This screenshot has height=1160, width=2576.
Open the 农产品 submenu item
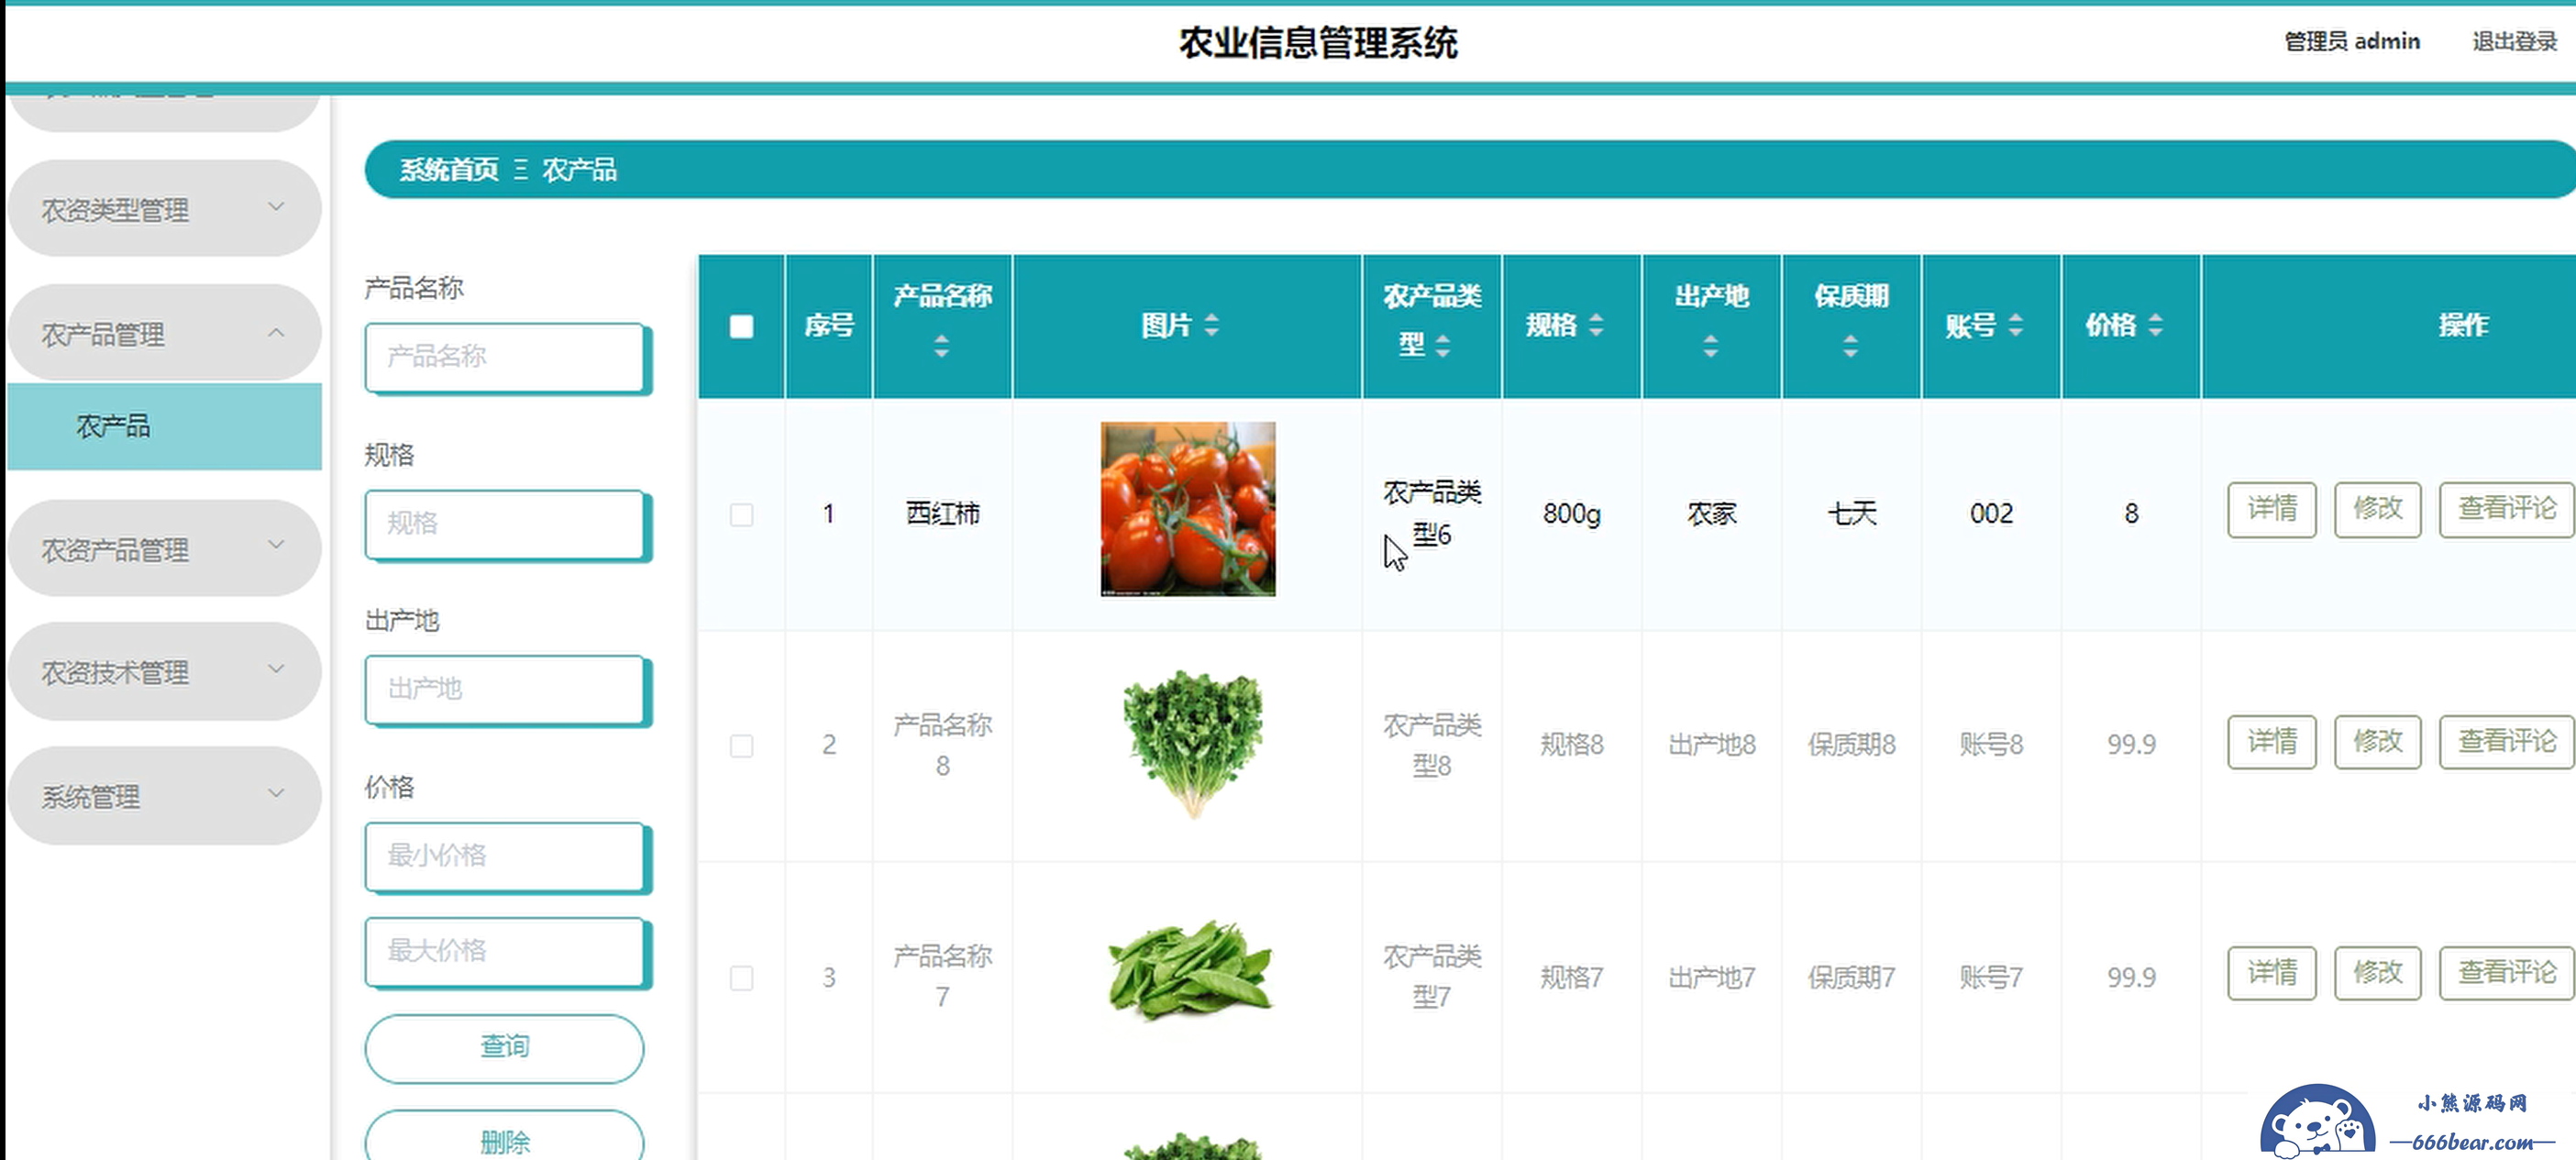point(164,427)
